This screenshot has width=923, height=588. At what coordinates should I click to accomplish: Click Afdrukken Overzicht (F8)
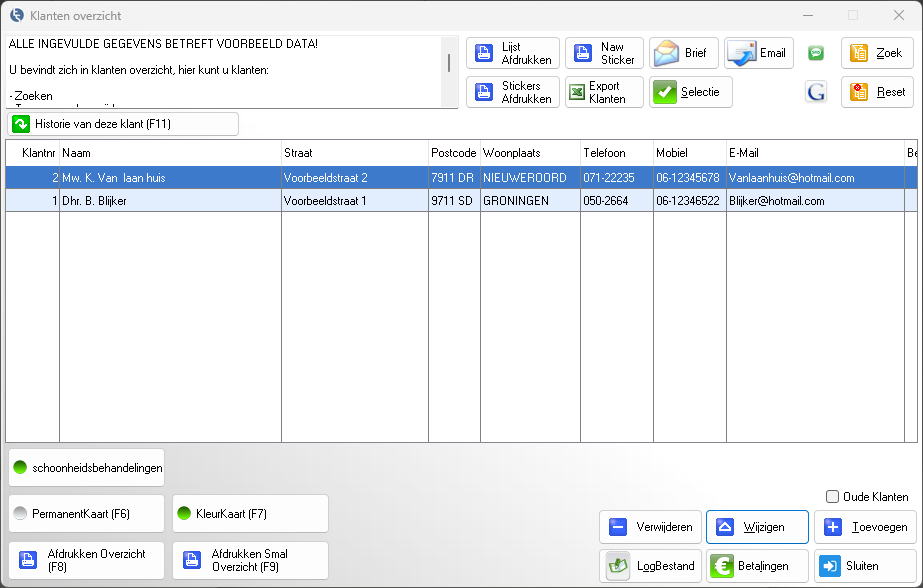(x=87, y=560)
